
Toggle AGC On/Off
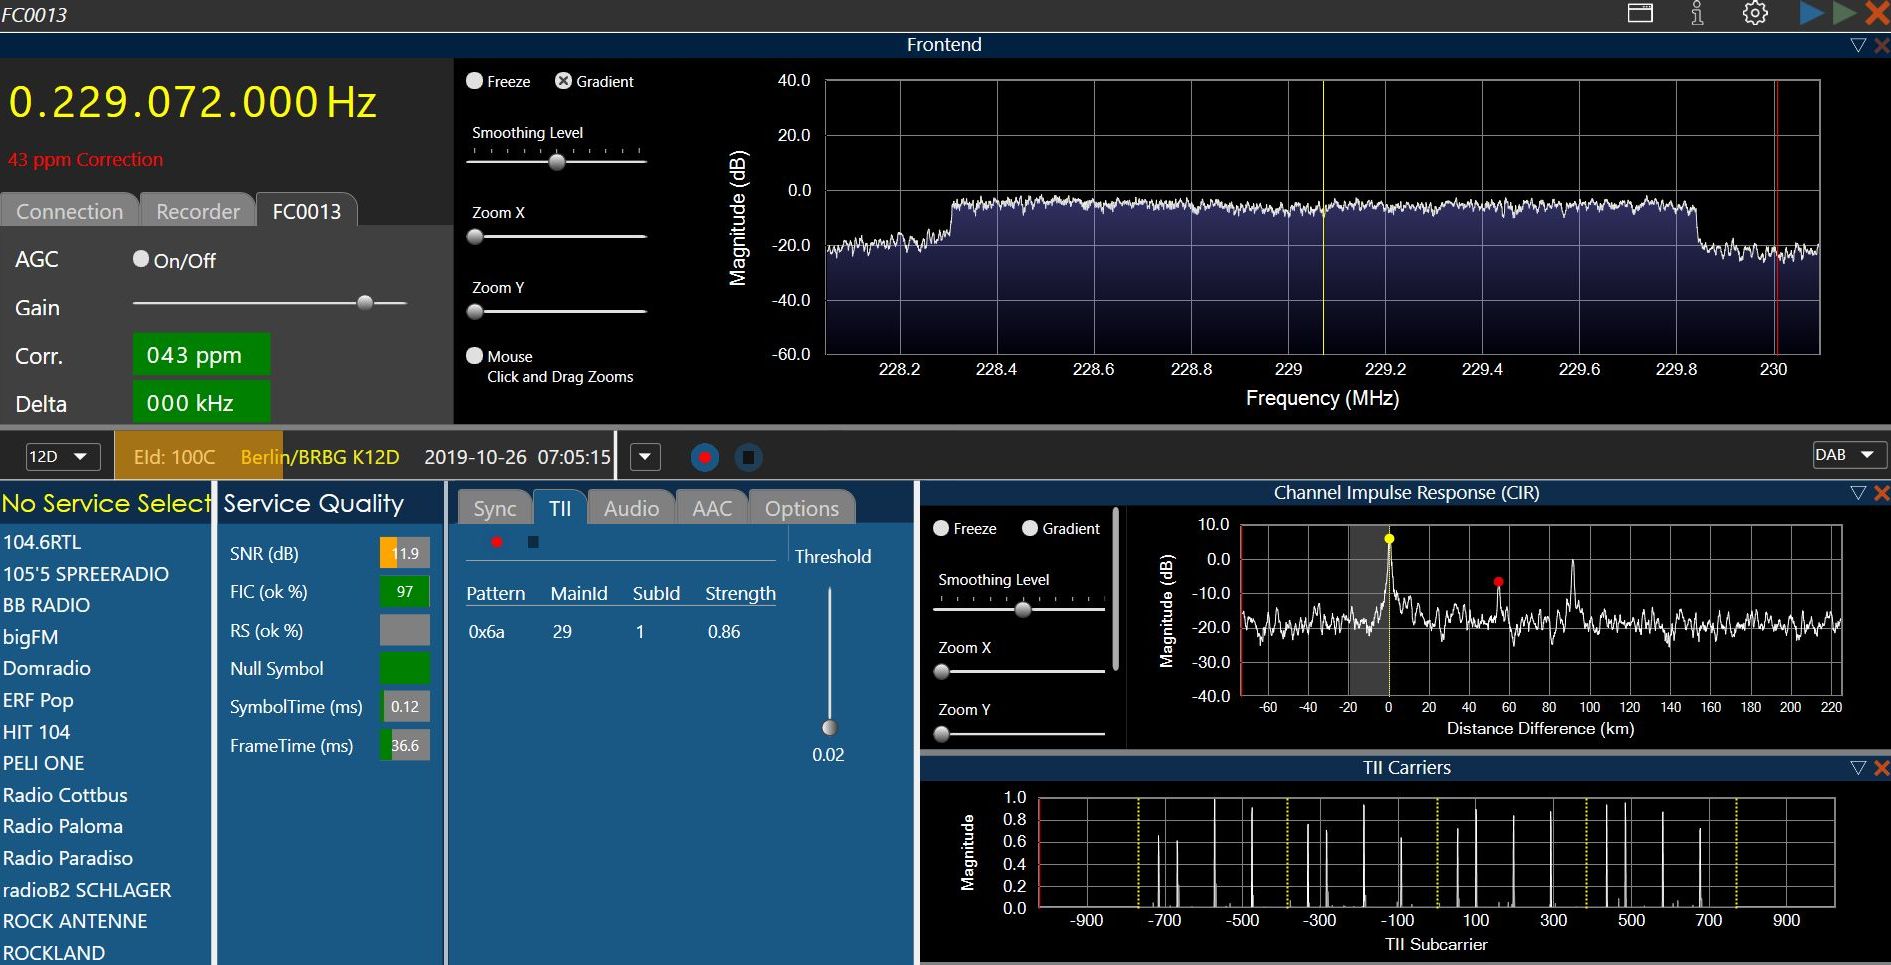tap(141, 259)
